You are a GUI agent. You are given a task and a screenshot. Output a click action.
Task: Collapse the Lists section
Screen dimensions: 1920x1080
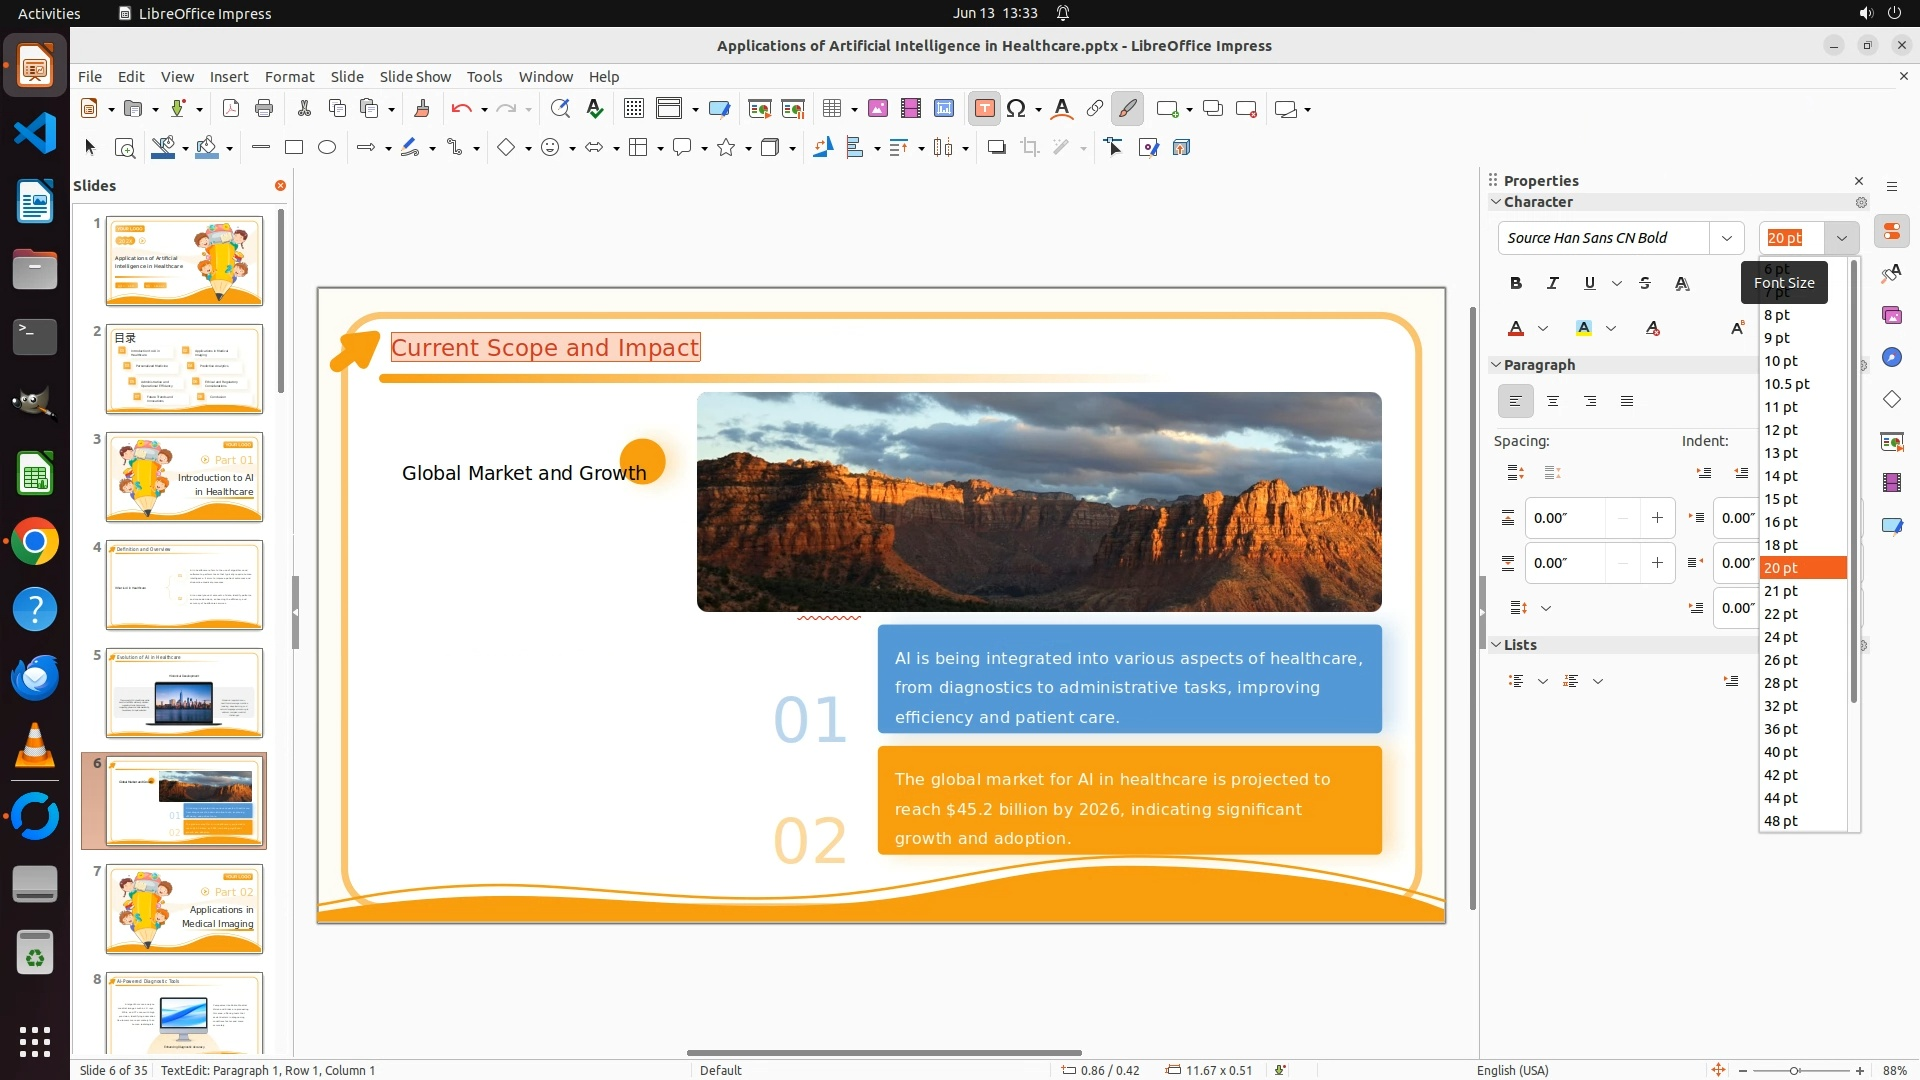tap(1497, 645)
